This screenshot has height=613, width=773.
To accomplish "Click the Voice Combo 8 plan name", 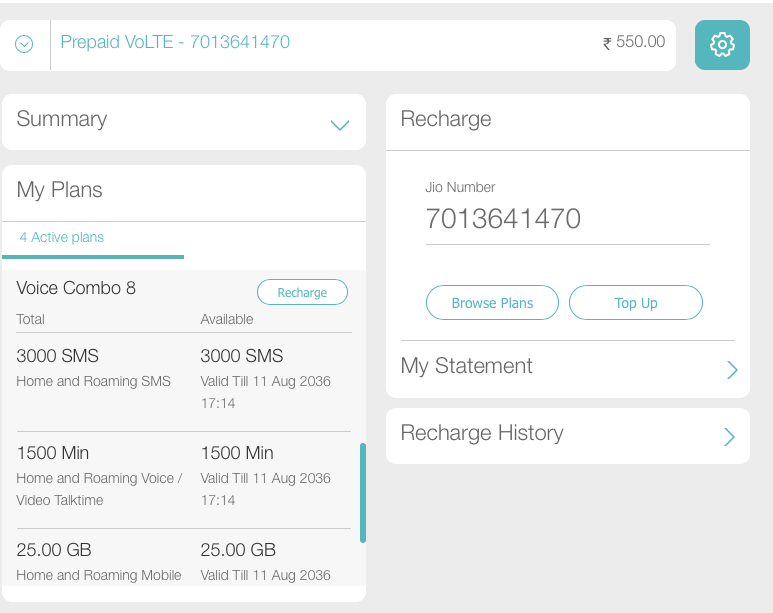I will click(76, 288).
